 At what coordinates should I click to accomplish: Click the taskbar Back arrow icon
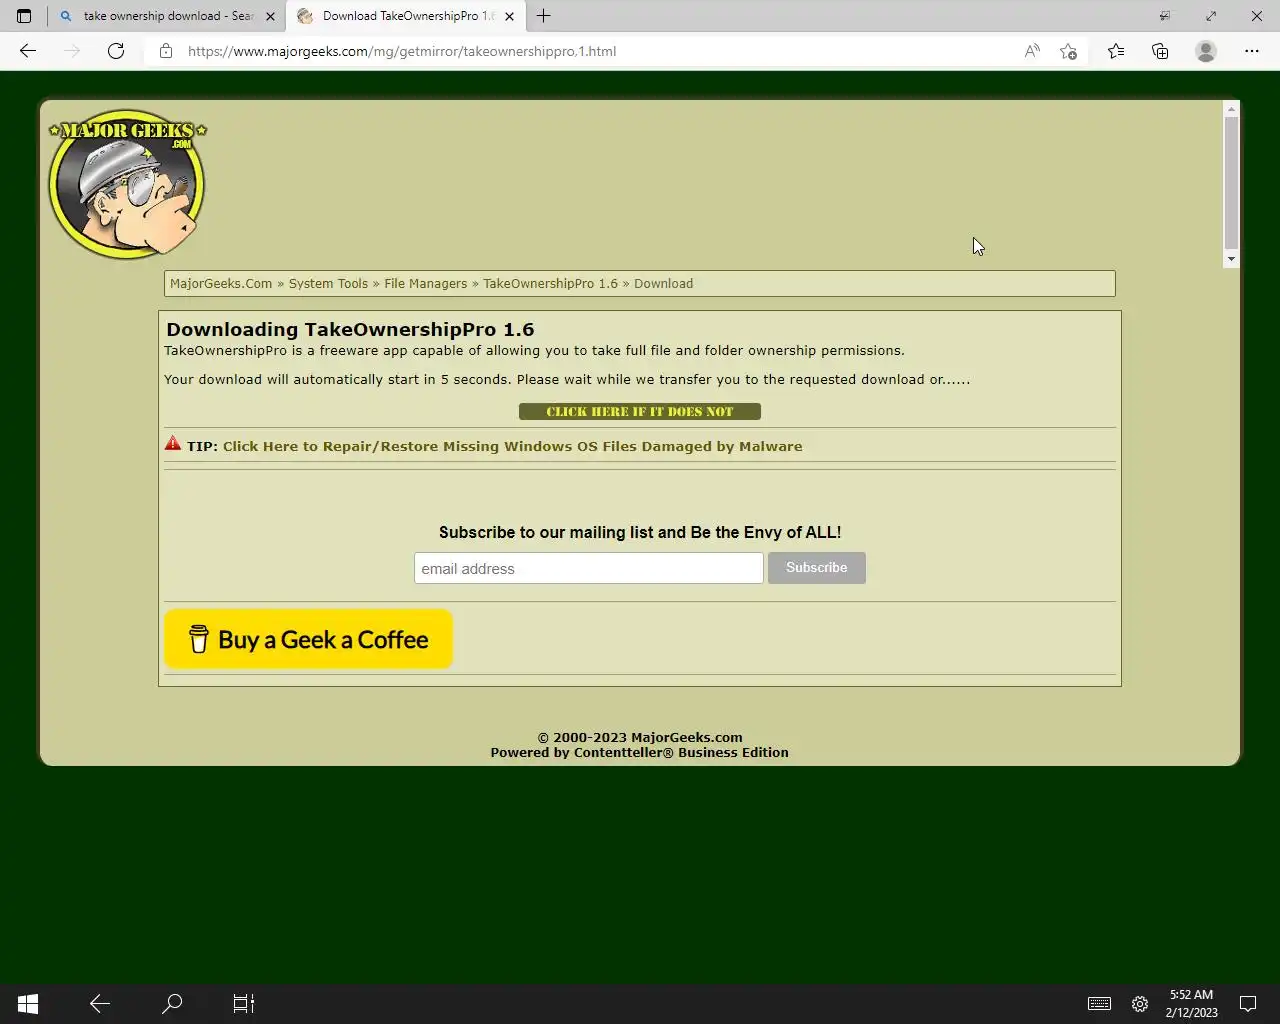click(x=99, y=1003)
